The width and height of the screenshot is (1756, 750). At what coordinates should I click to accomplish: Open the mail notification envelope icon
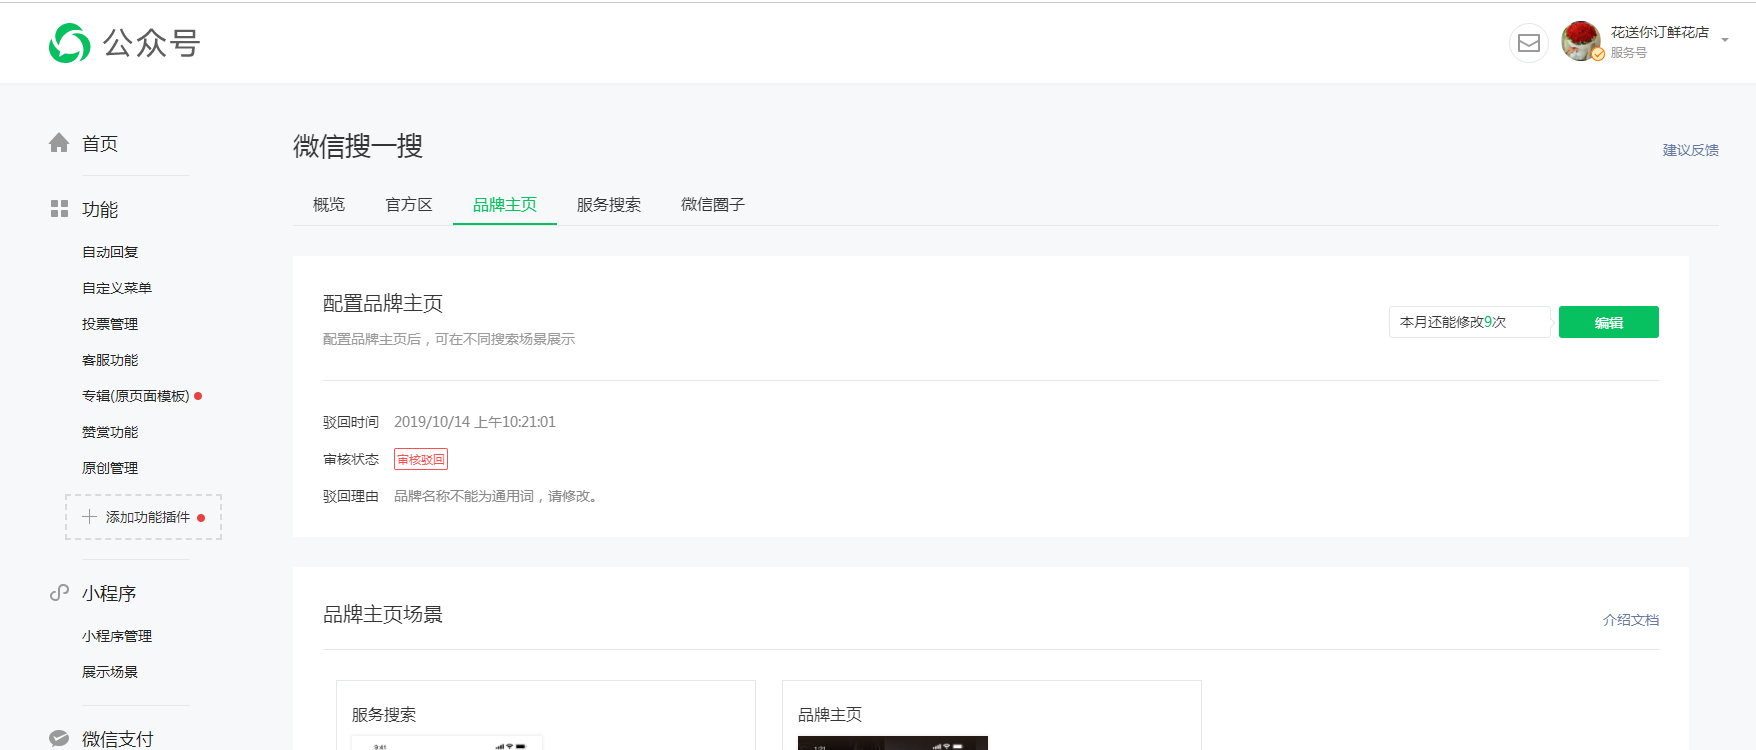1528,43
